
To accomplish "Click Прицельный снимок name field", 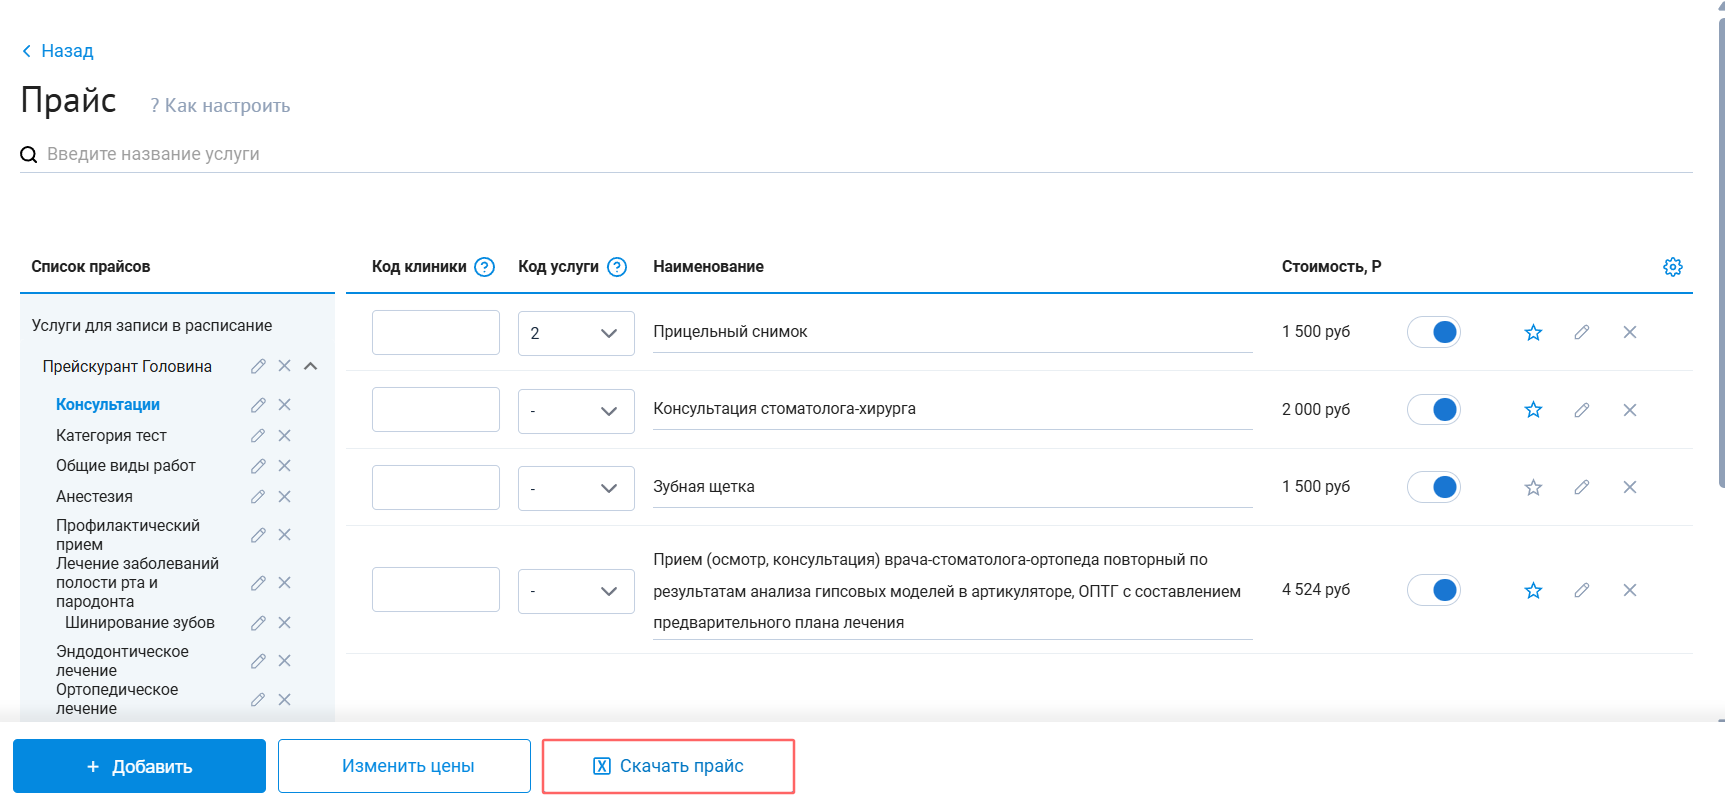I will (x=952, y=332).
